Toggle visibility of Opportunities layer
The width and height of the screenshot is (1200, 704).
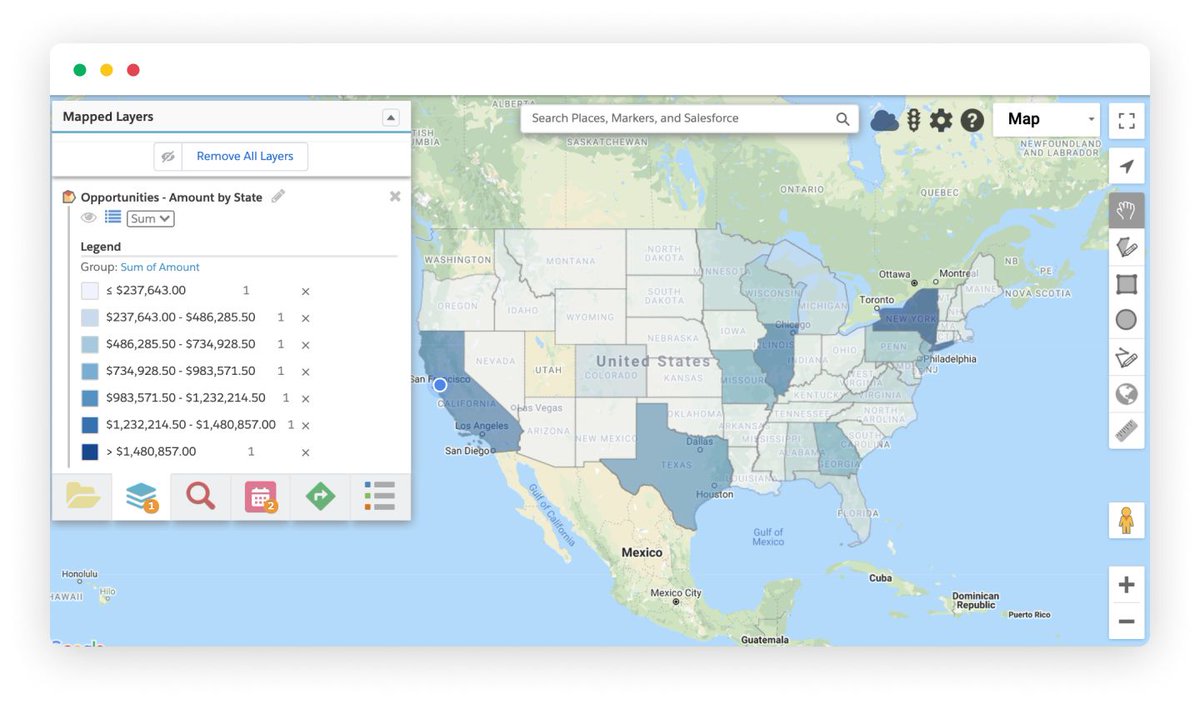point(89,217)
